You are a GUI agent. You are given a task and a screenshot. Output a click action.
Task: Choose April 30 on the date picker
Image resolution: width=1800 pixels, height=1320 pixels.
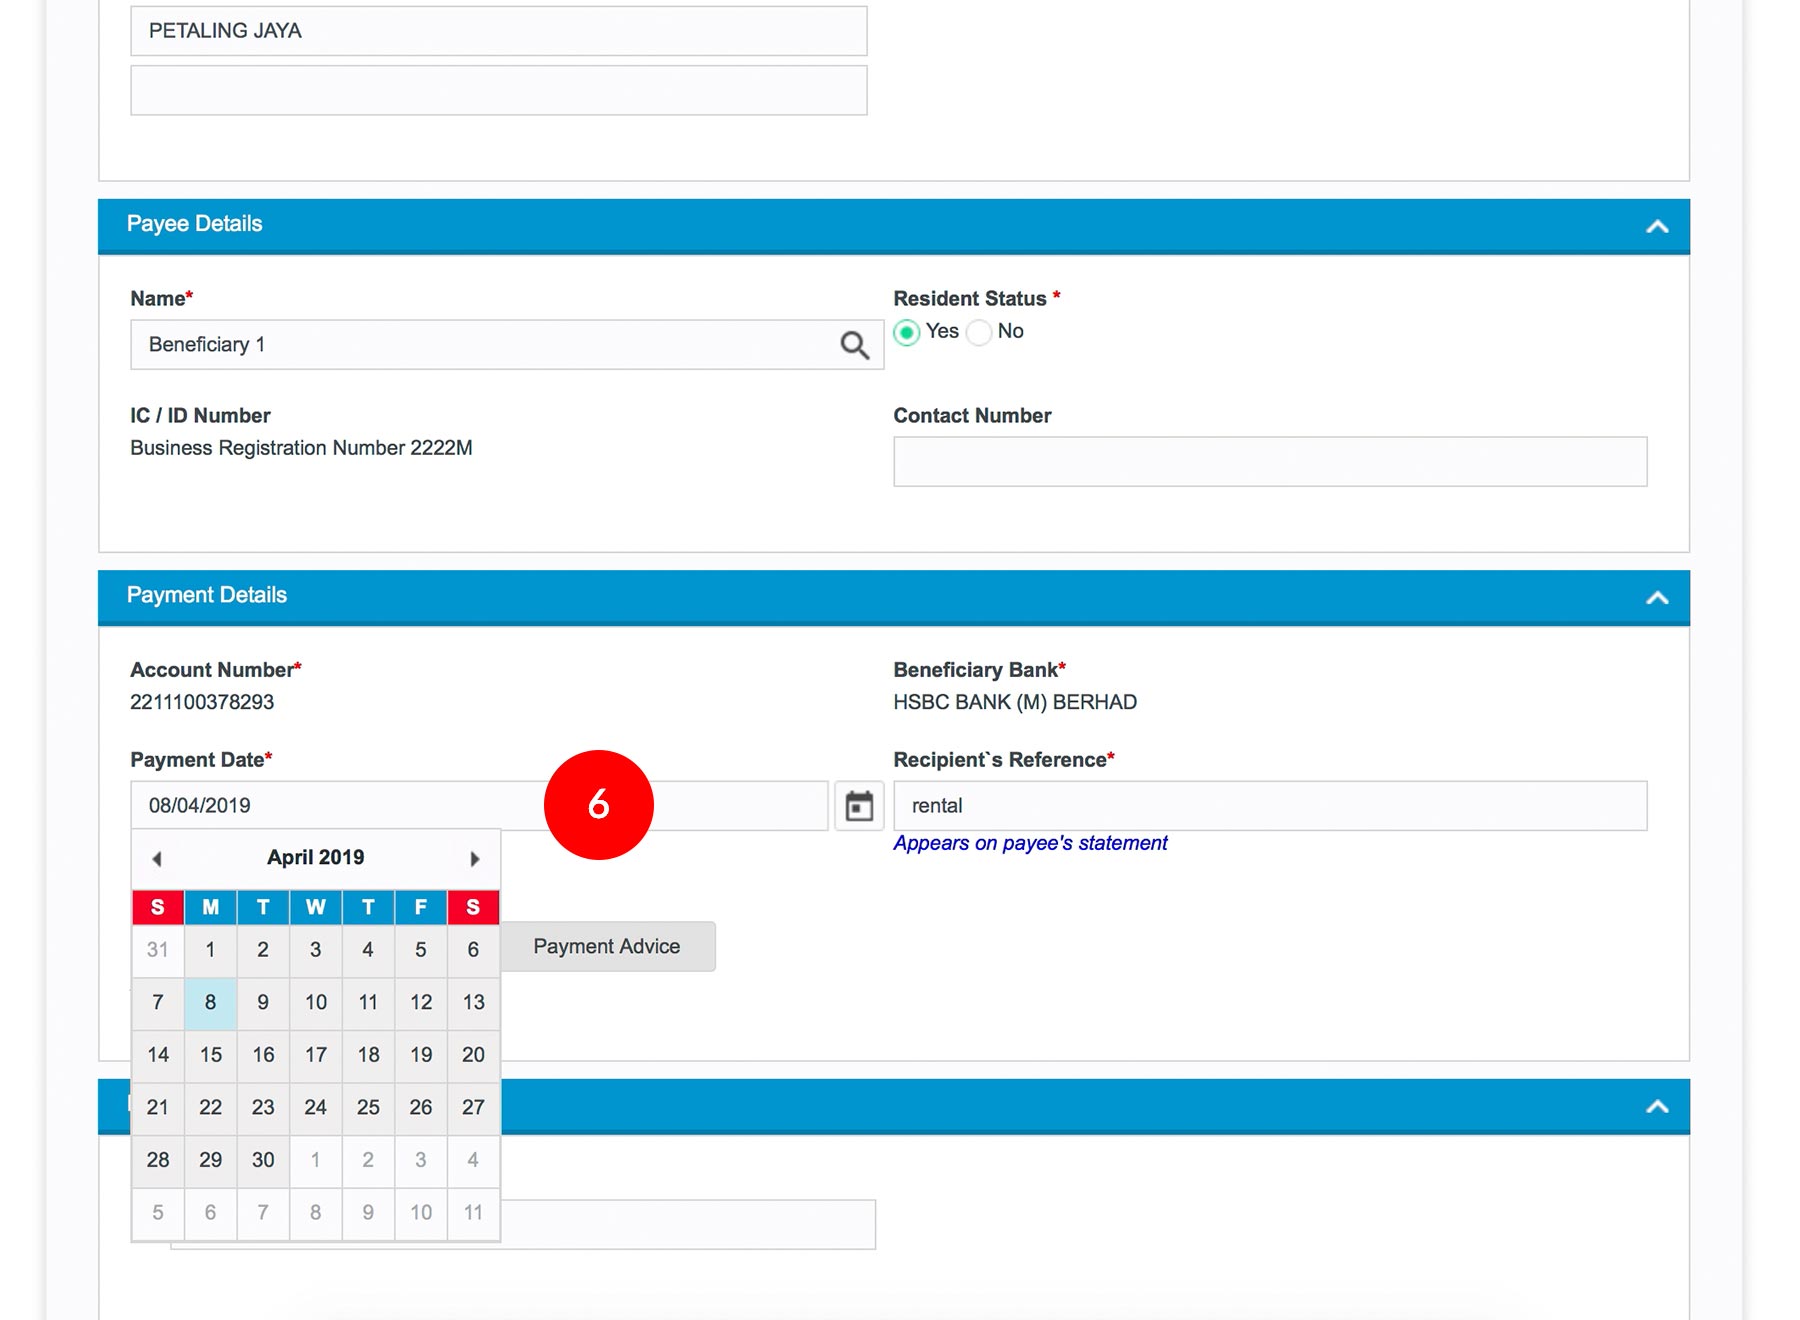click(263, 1160)
